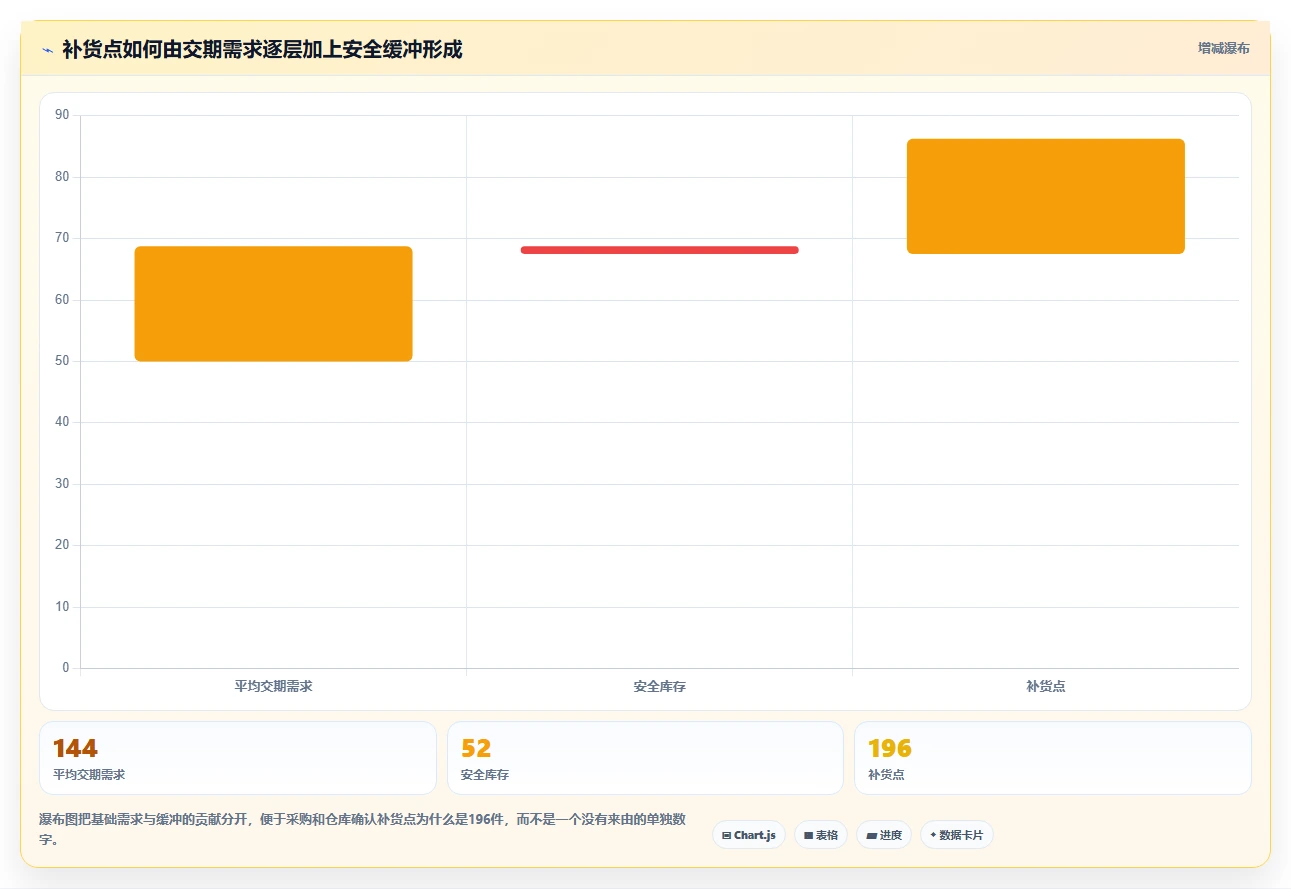Click the y-axis value 0
Viewport: 1291px width, 889px height.
coord(66,668)
